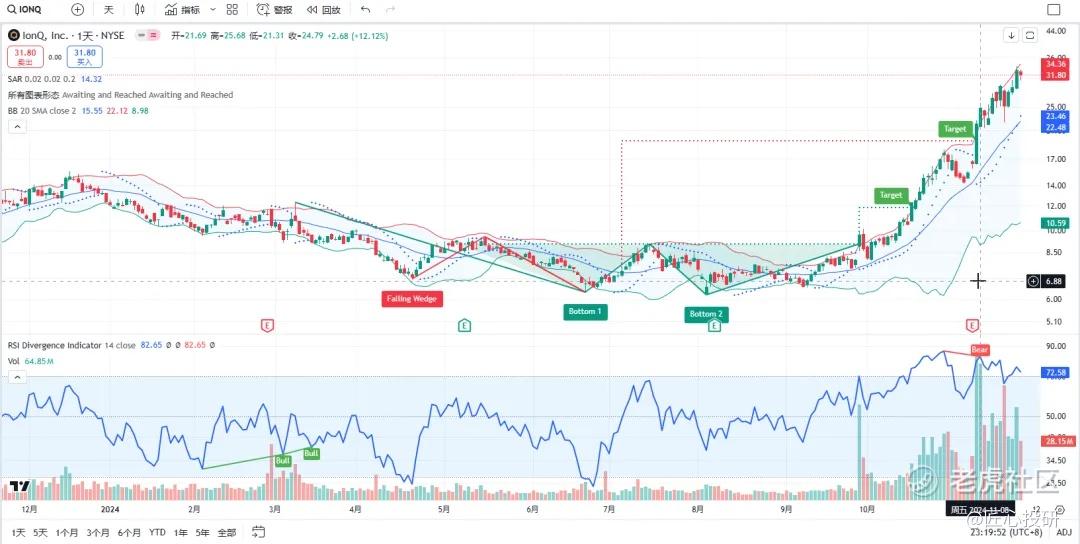Click the right Bull label on RSI
The width and height of the screenshot is (1080, 544).
(311, 454)
